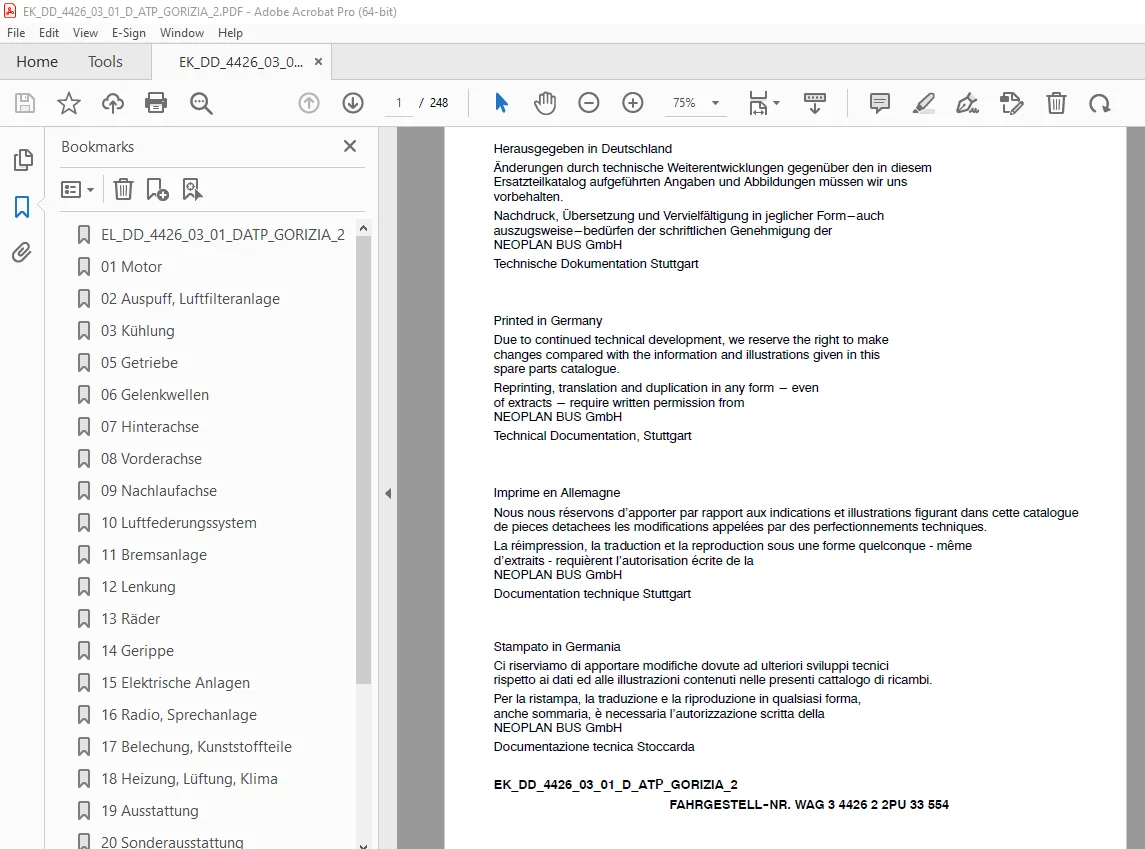Jump to 01 Motor bookmark
Image resolution: width=1145 pixels, height=849 pixels.
[131, 266]
